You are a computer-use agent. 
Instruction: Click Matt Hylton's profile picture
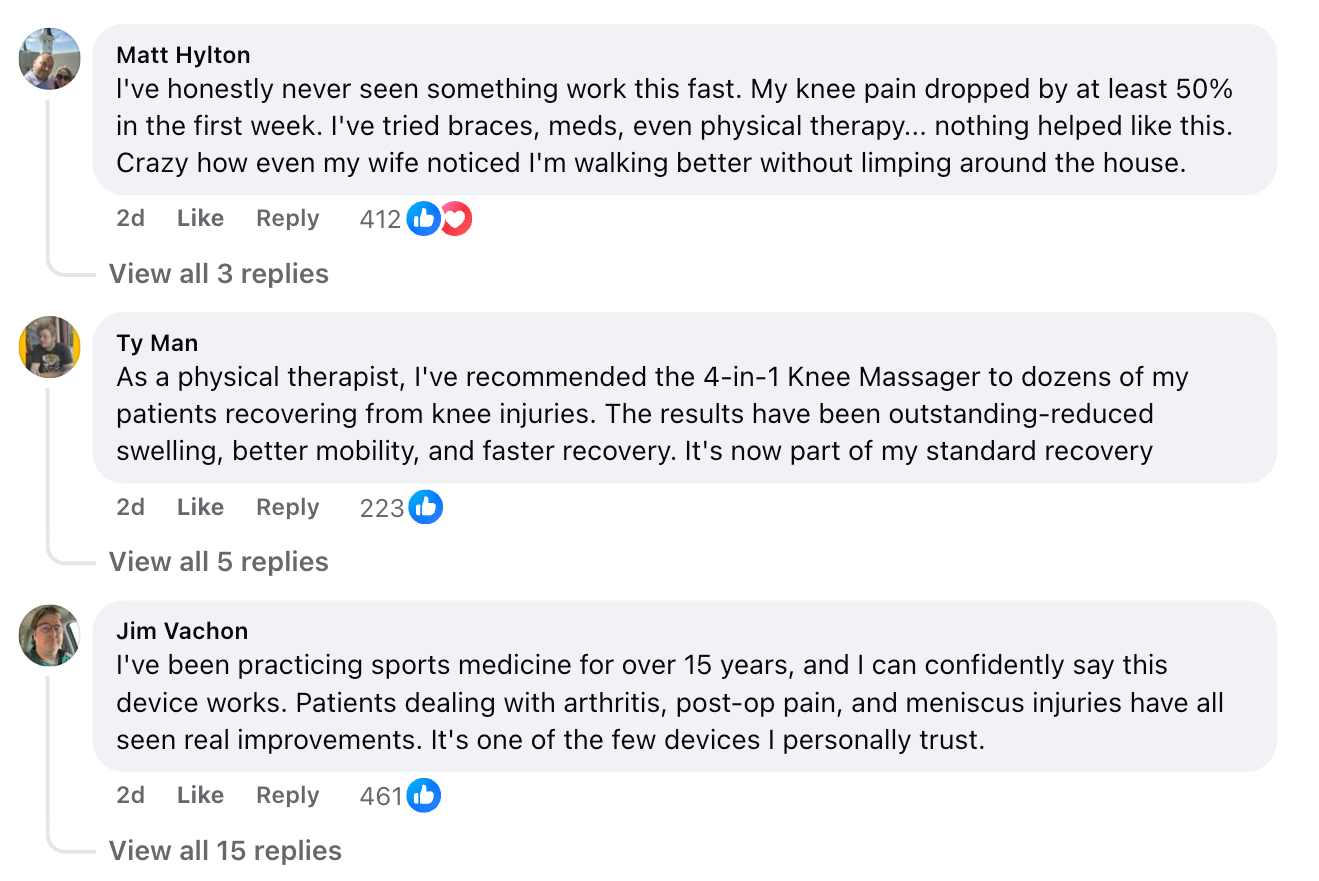(x=49, y=59)
